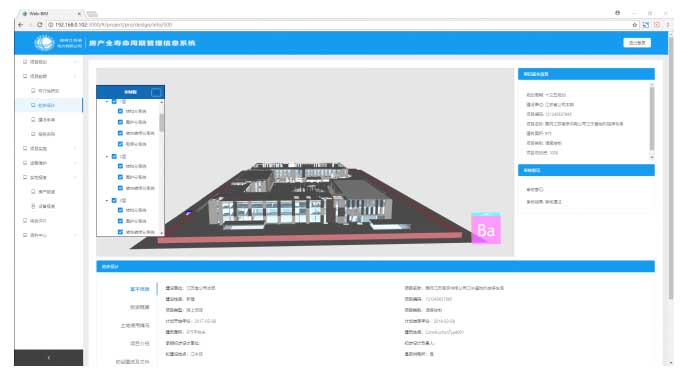This screenshot has height=376, width=693.
Task: Select the highlighted sidebar submenu item
Action: [49, 105]
